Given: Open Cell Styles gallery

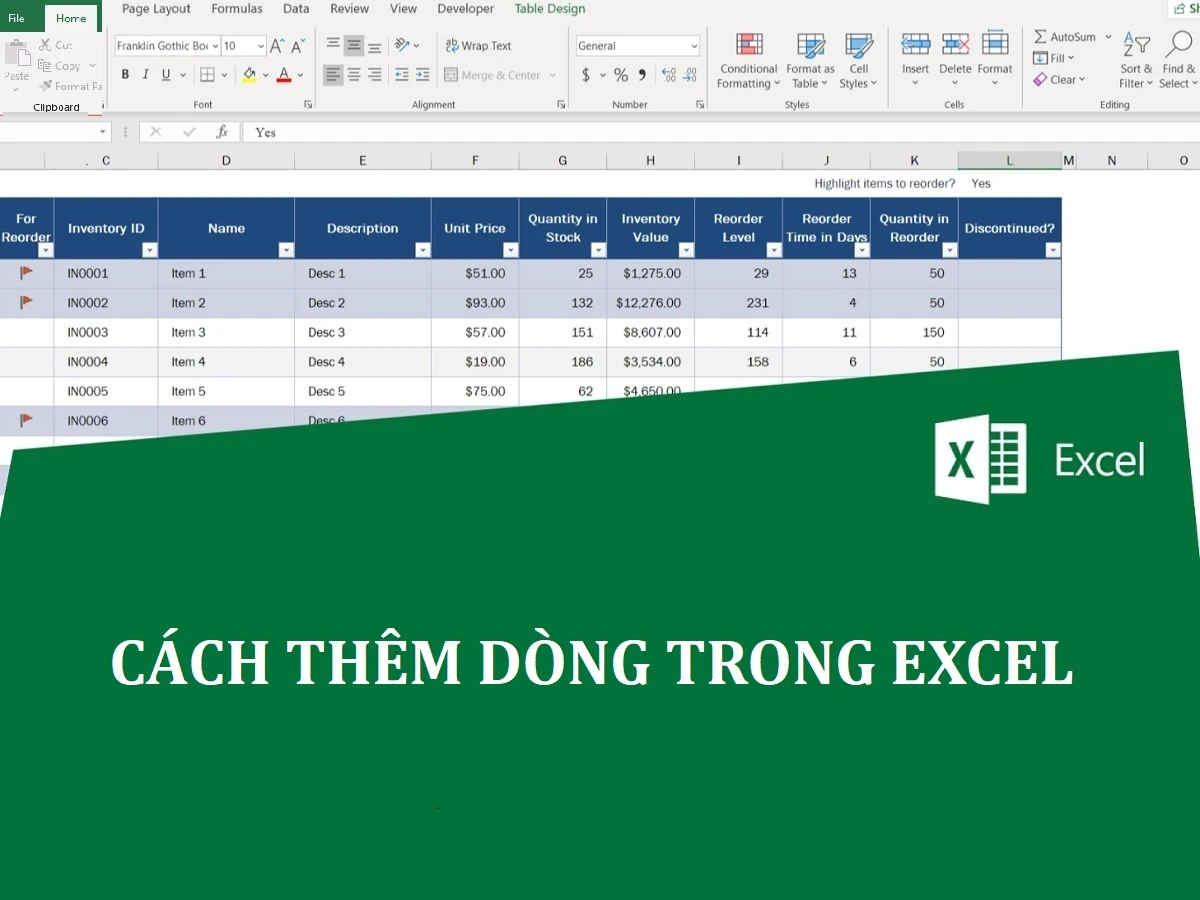Looking at the screenshot, I should pyautogui.click(x=859, y=61).
